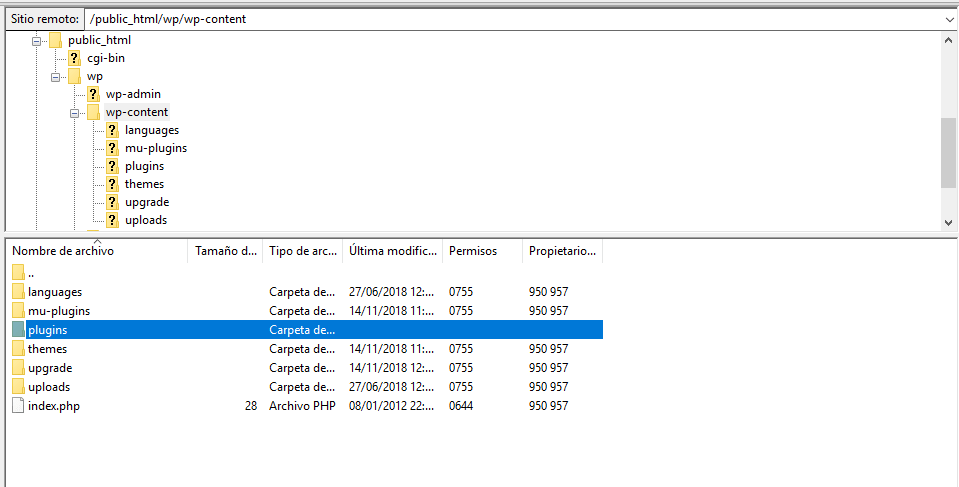This screenshot has width=959, height=487.
Task: Select upgrade question-mark icon in tree
Action: pyautogui.click(x=113, y=202)
